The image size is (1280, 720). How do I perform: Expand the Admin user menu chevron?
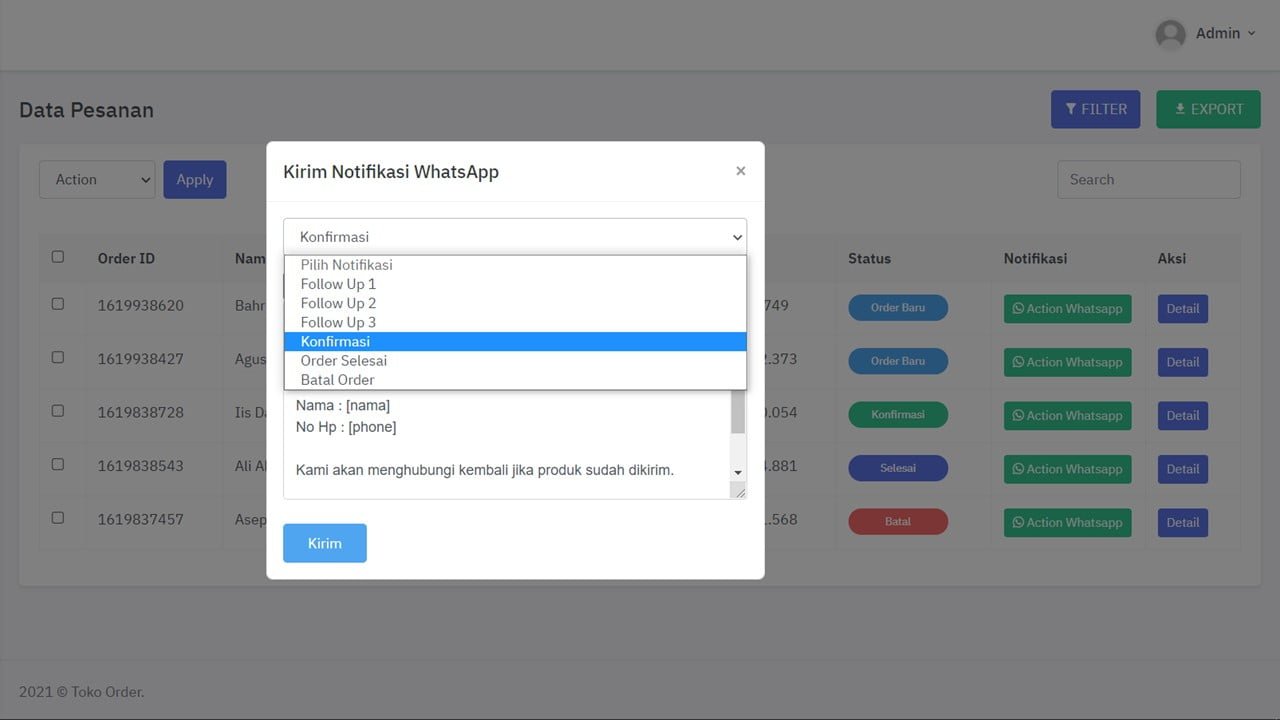coord(1251,34)
